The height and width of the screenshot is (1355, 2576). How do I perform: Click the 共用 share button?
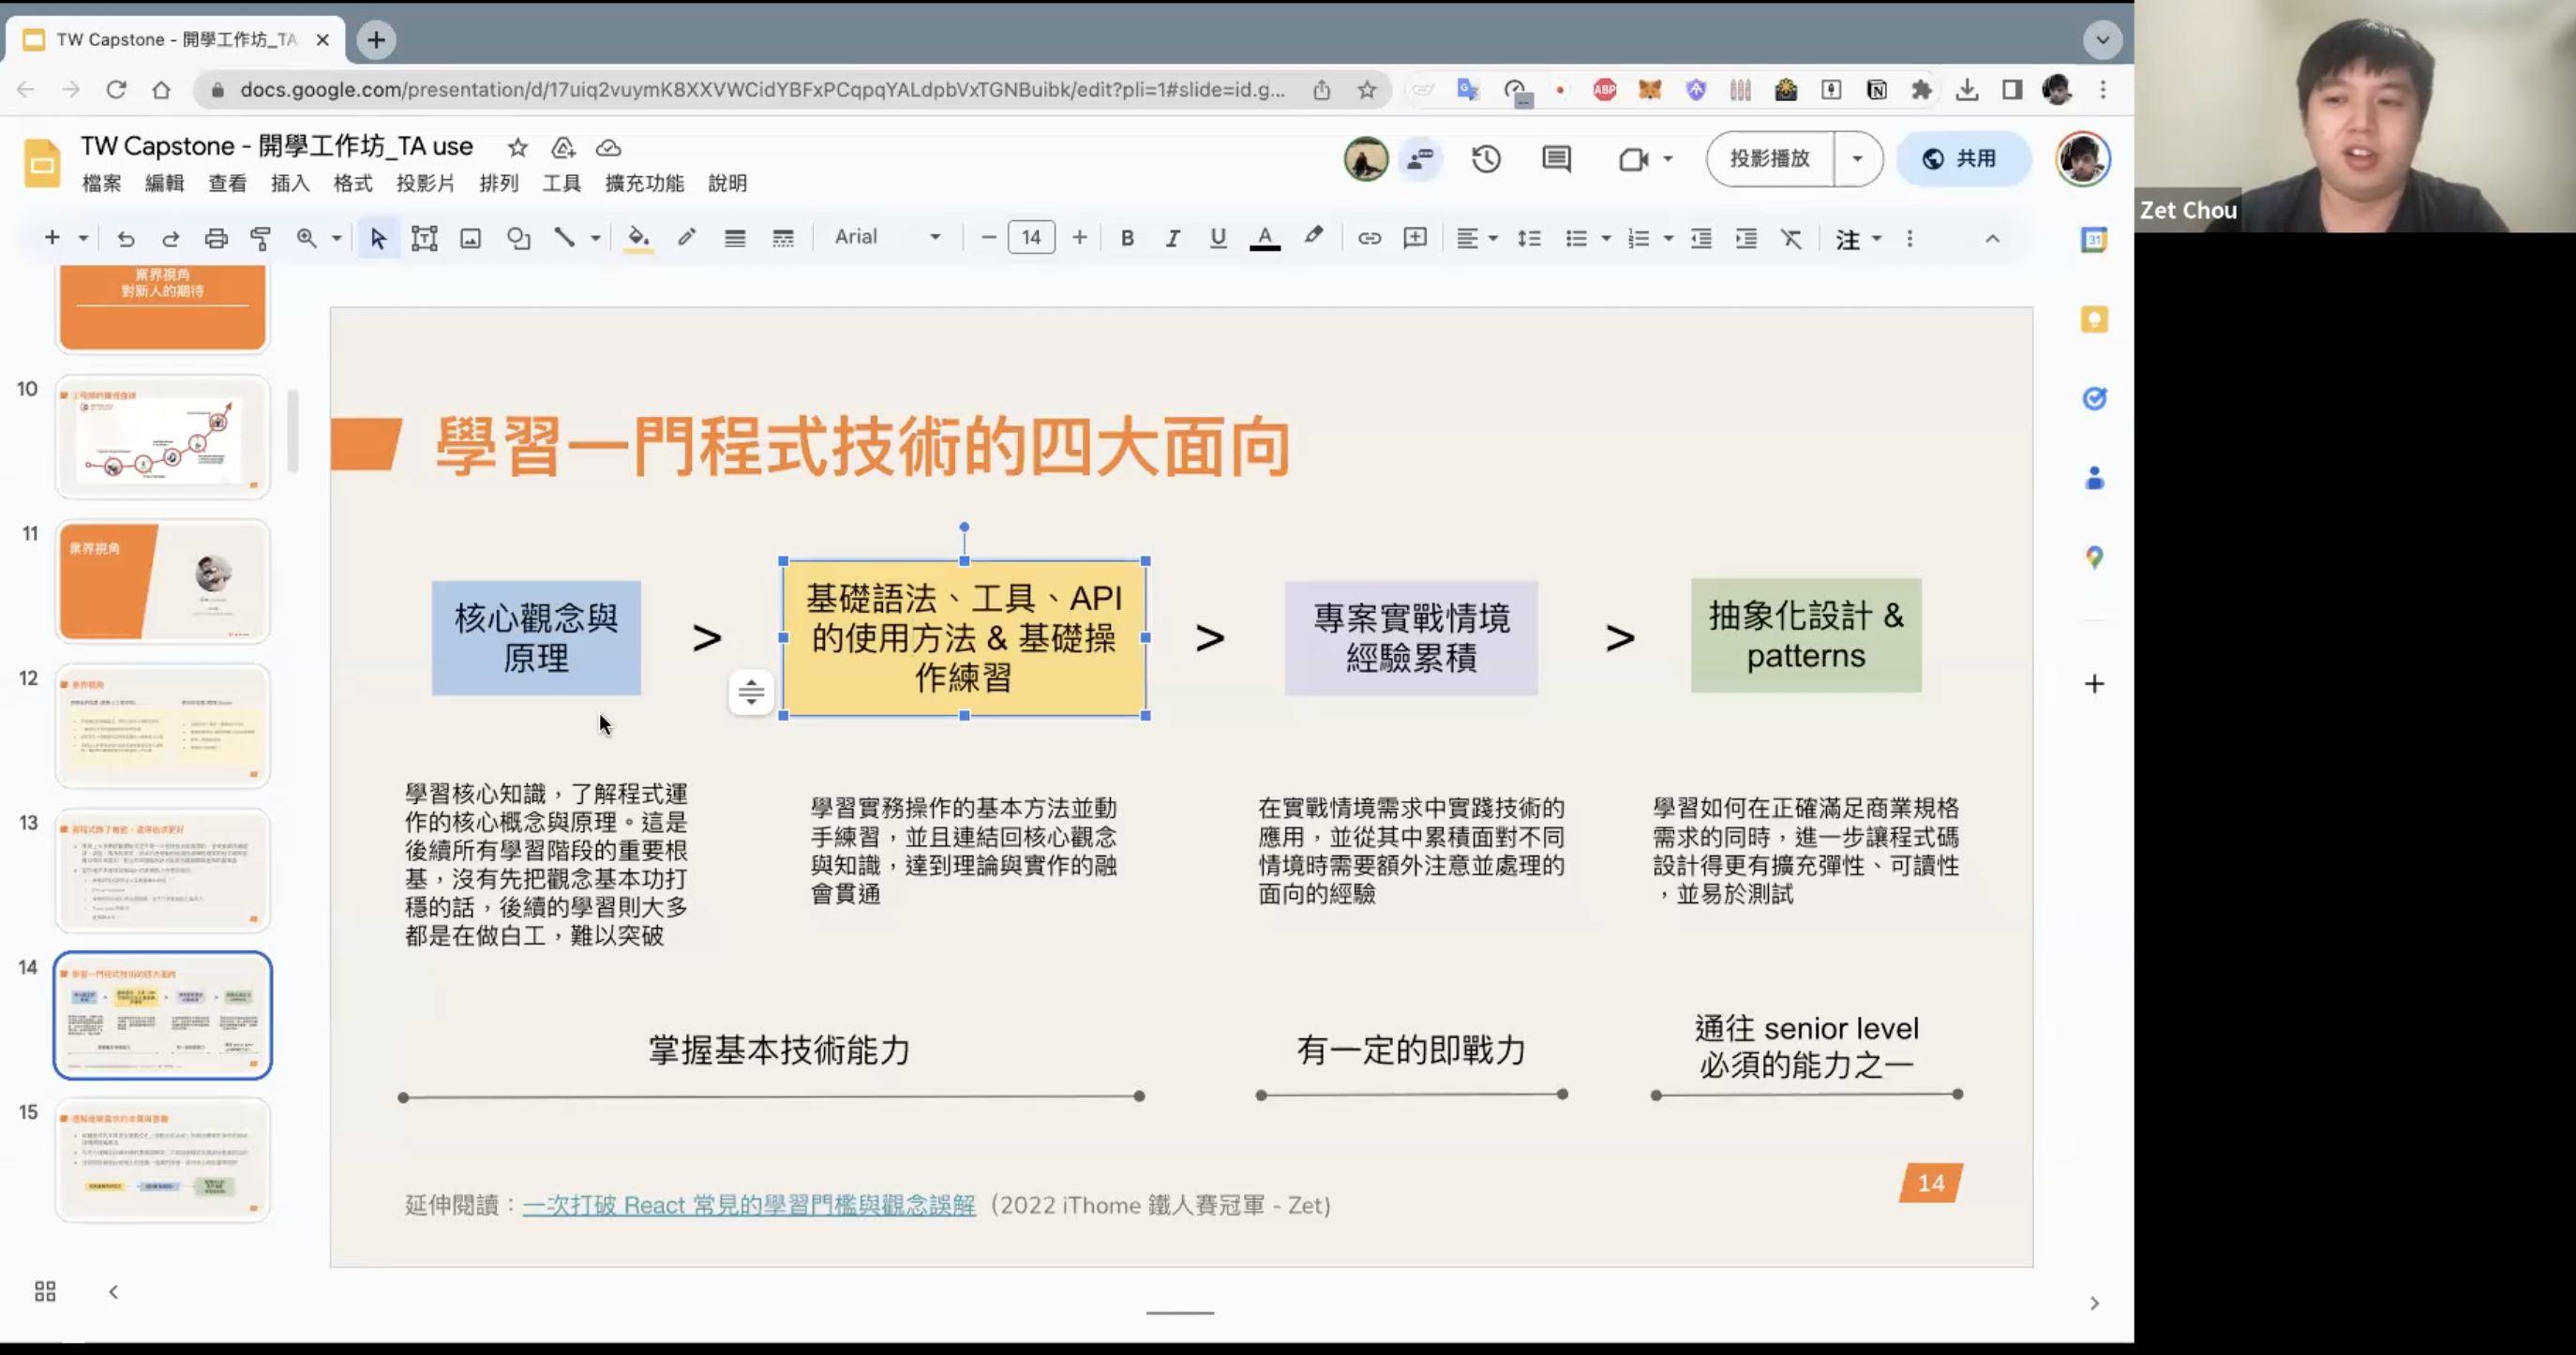(1963, 159)
